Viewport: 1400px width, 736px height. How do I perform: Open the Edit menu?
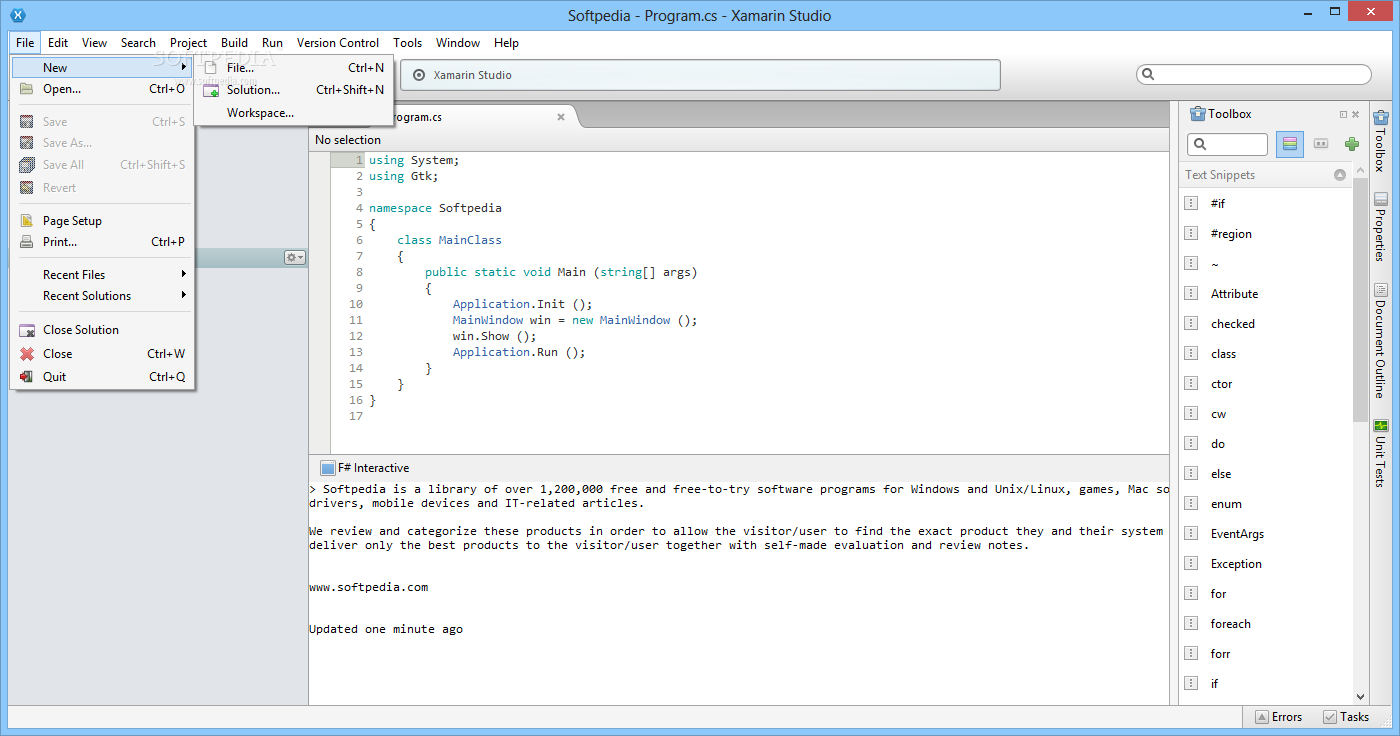coord(58,43)
